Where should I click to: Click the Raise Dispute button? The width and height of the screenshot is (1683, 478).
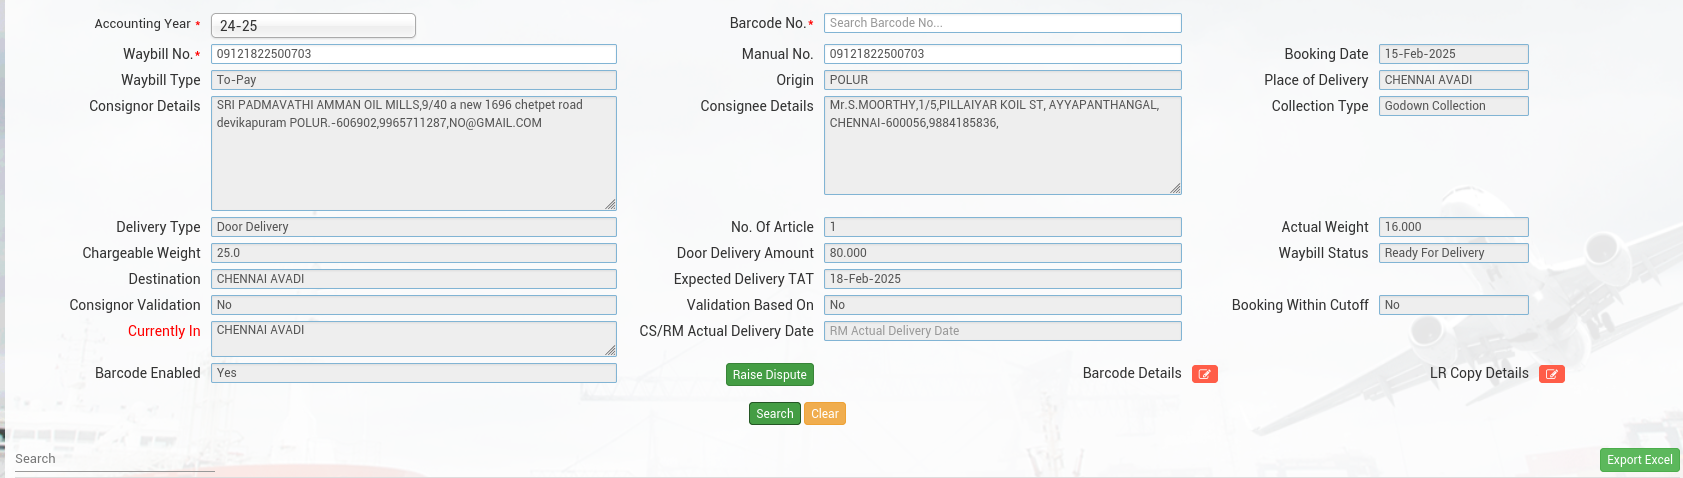click(x=769, y=375)
